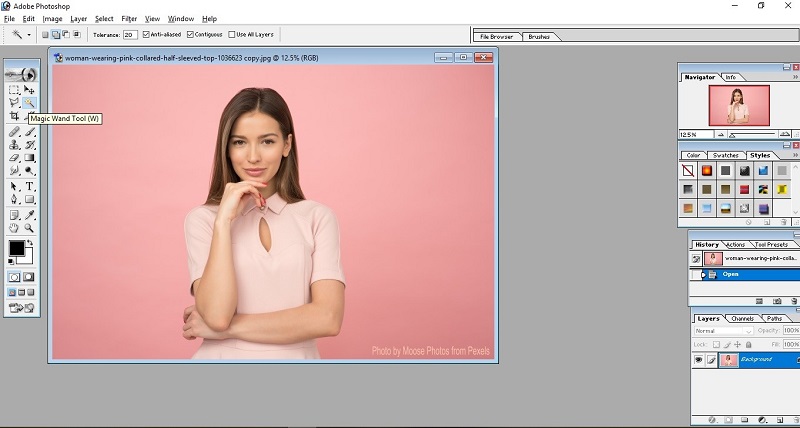The width and height of the screenshot is (800, 428).
Task: Enable Use All Layers checkbox
Action: point(232,34)
